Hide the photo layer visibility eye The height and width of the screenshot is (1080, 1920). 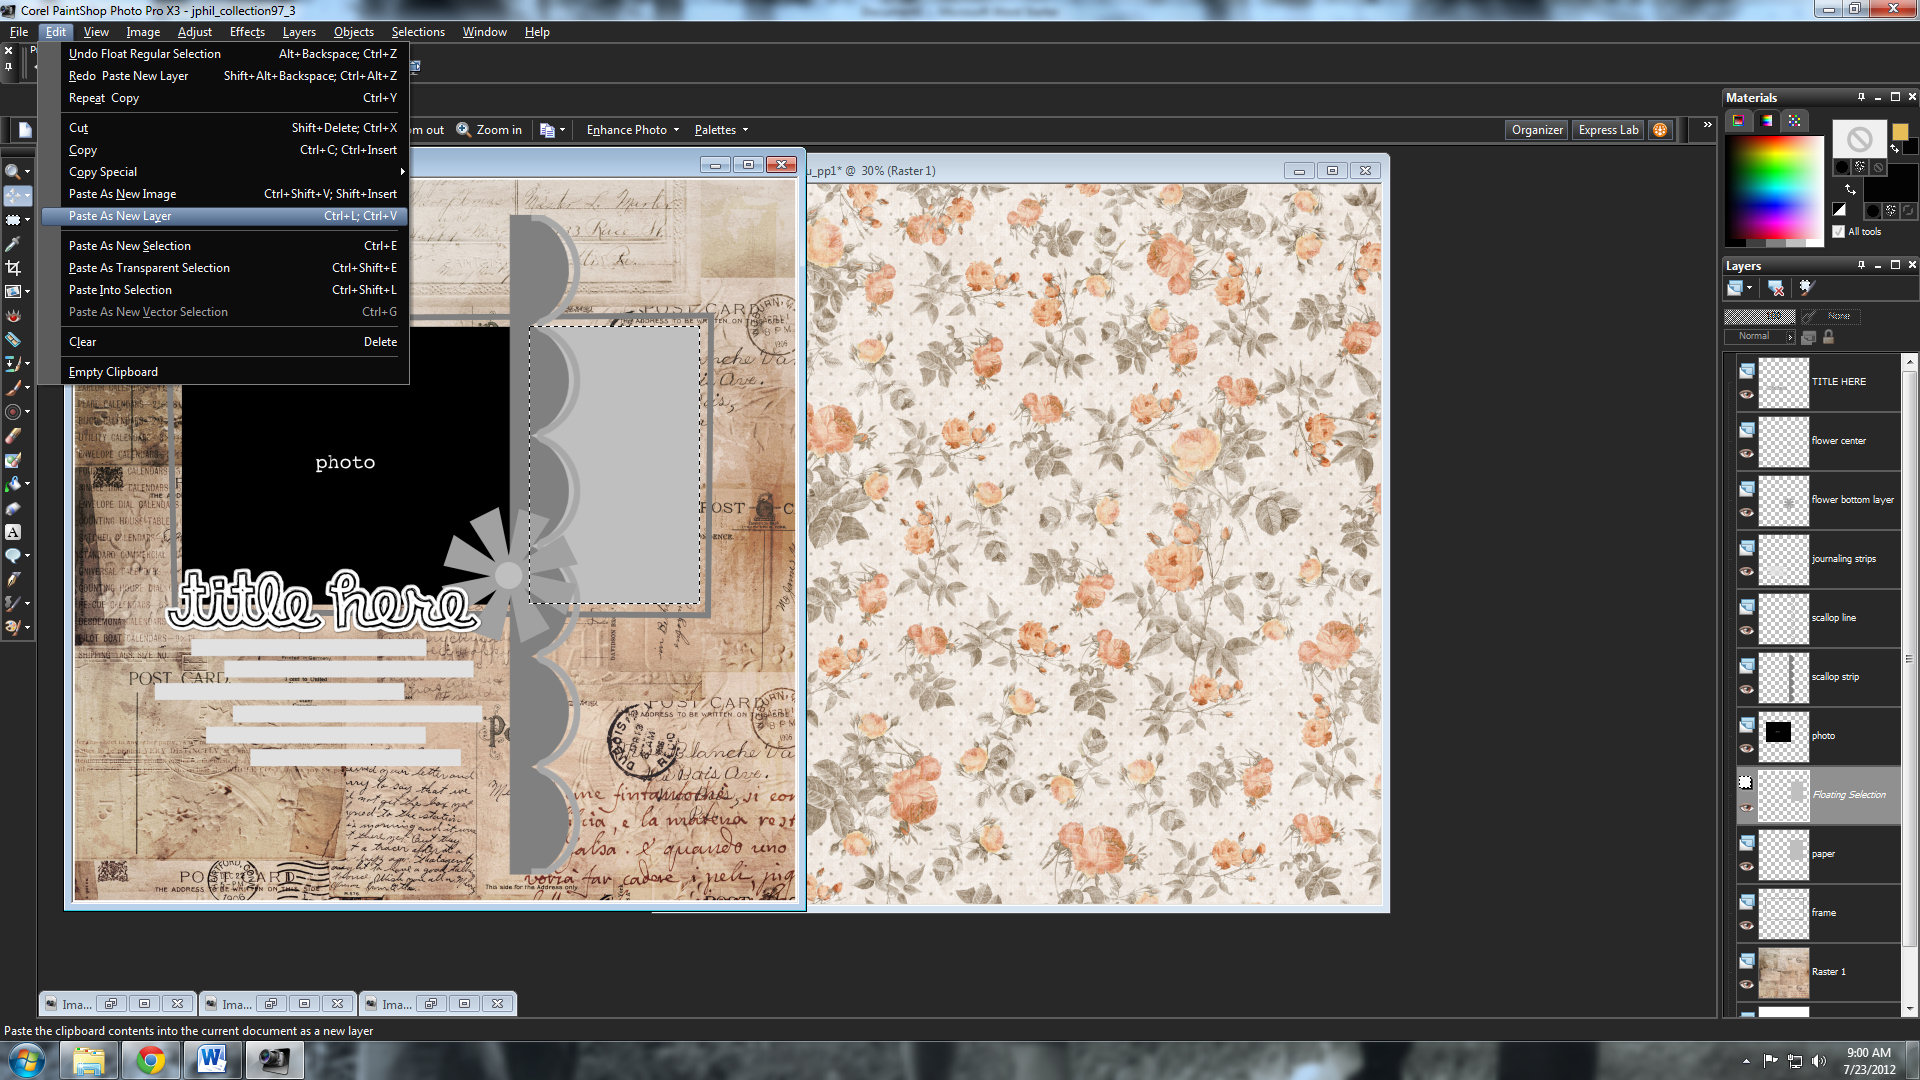(1747, 749)
